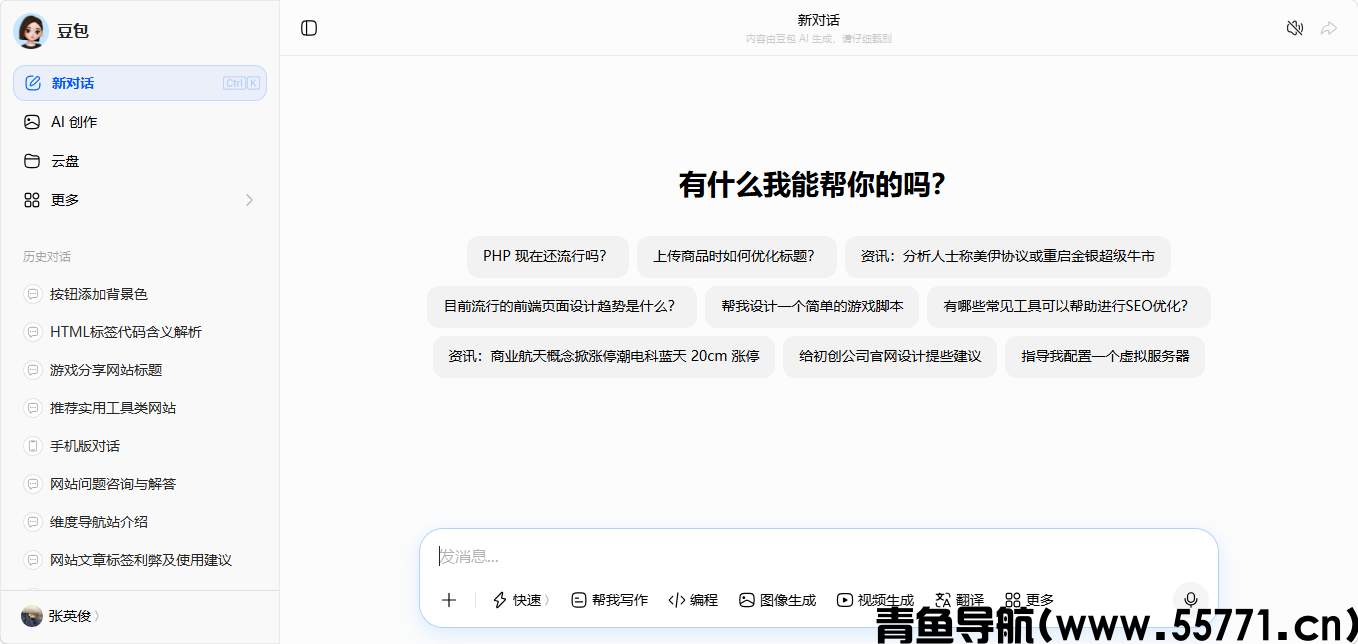Viewport: 1358px width, 644px height.
Task: Select suggestion PHP 现在还流行吗?
Action: point(548,257)
